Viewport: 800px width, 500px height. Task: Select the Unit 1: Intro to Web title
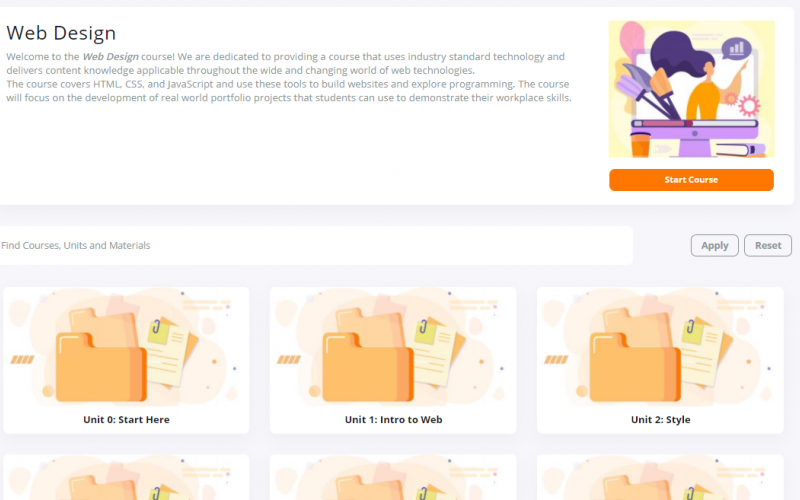393,419
